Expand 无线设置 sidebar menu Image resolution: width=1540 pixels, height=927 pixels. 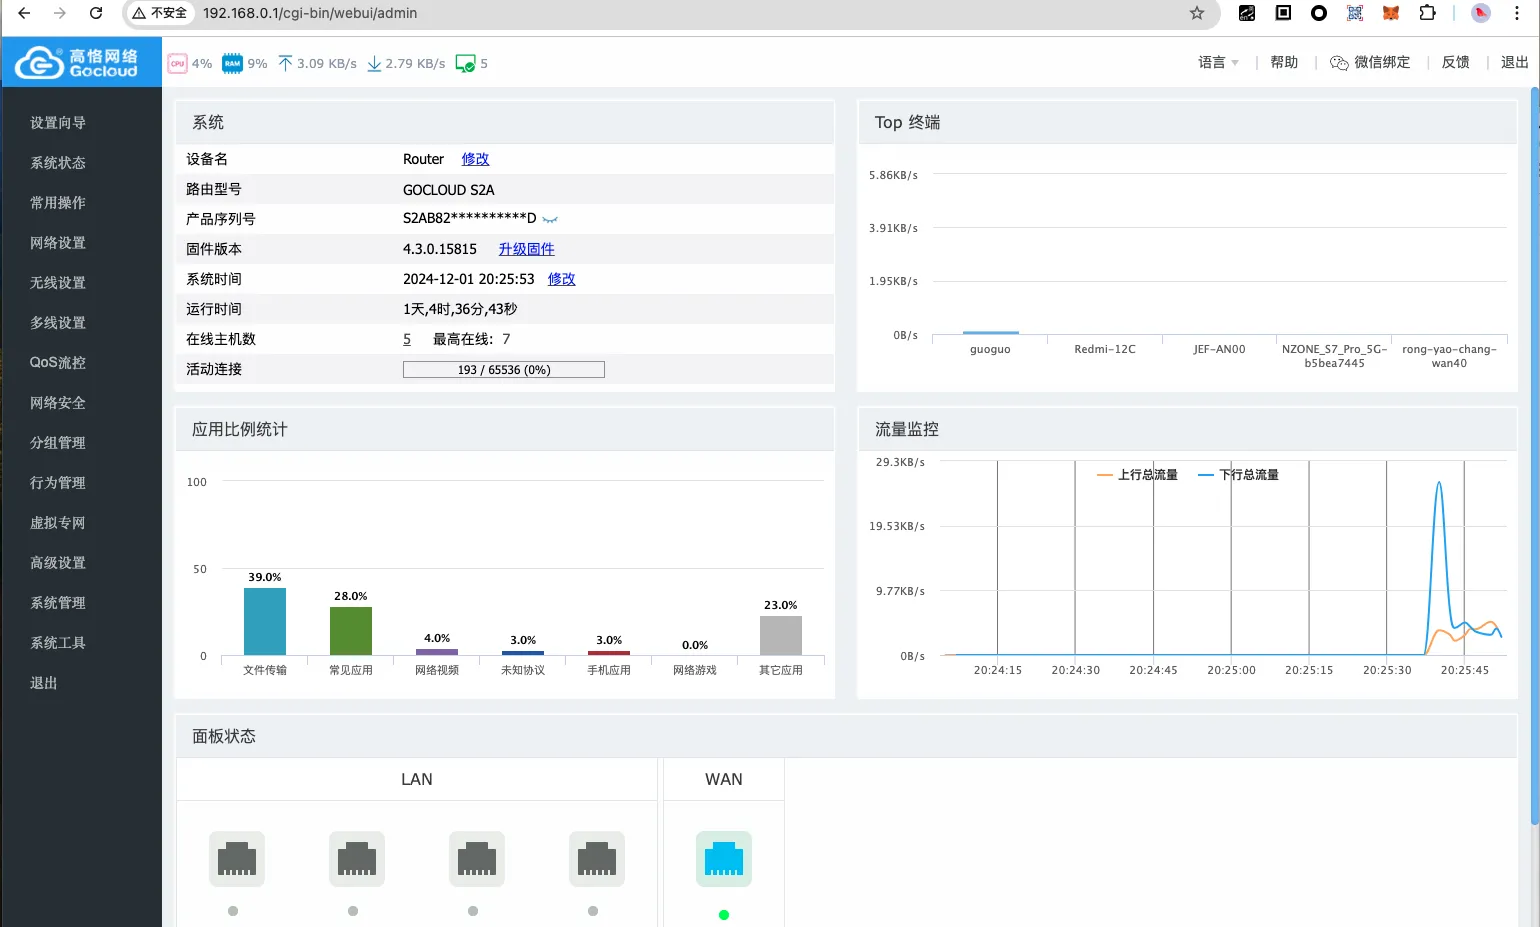click(x=58, y=283)
